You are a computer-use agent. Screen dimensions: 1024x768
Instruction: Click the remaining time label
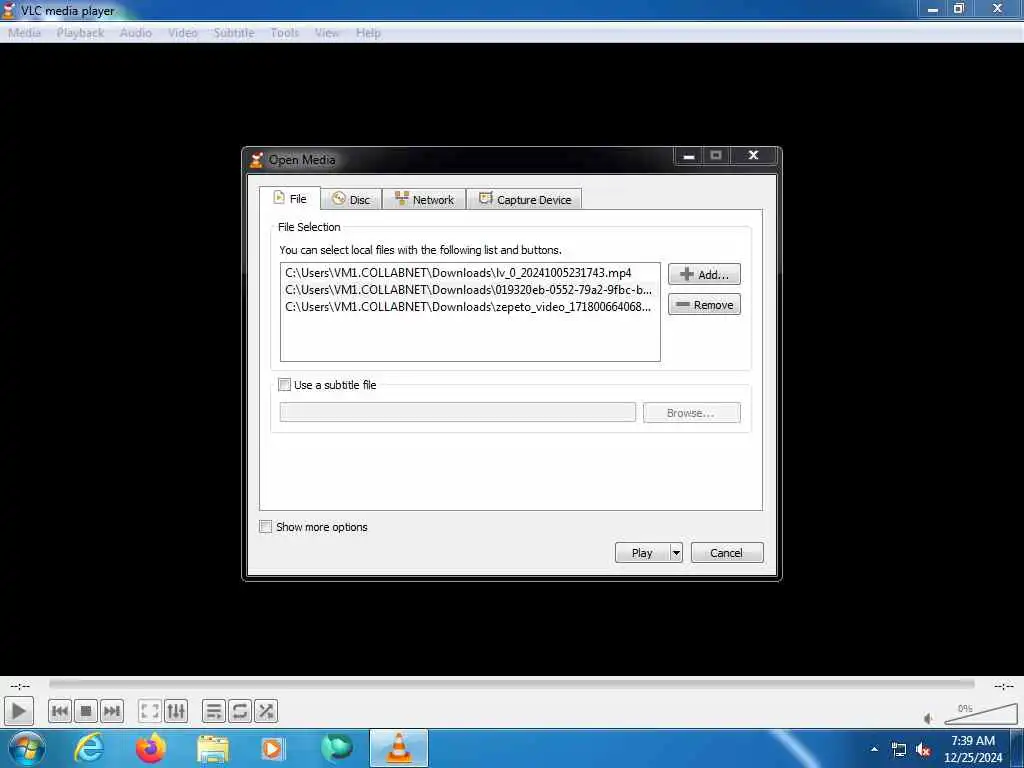(x=1004, y=686)
